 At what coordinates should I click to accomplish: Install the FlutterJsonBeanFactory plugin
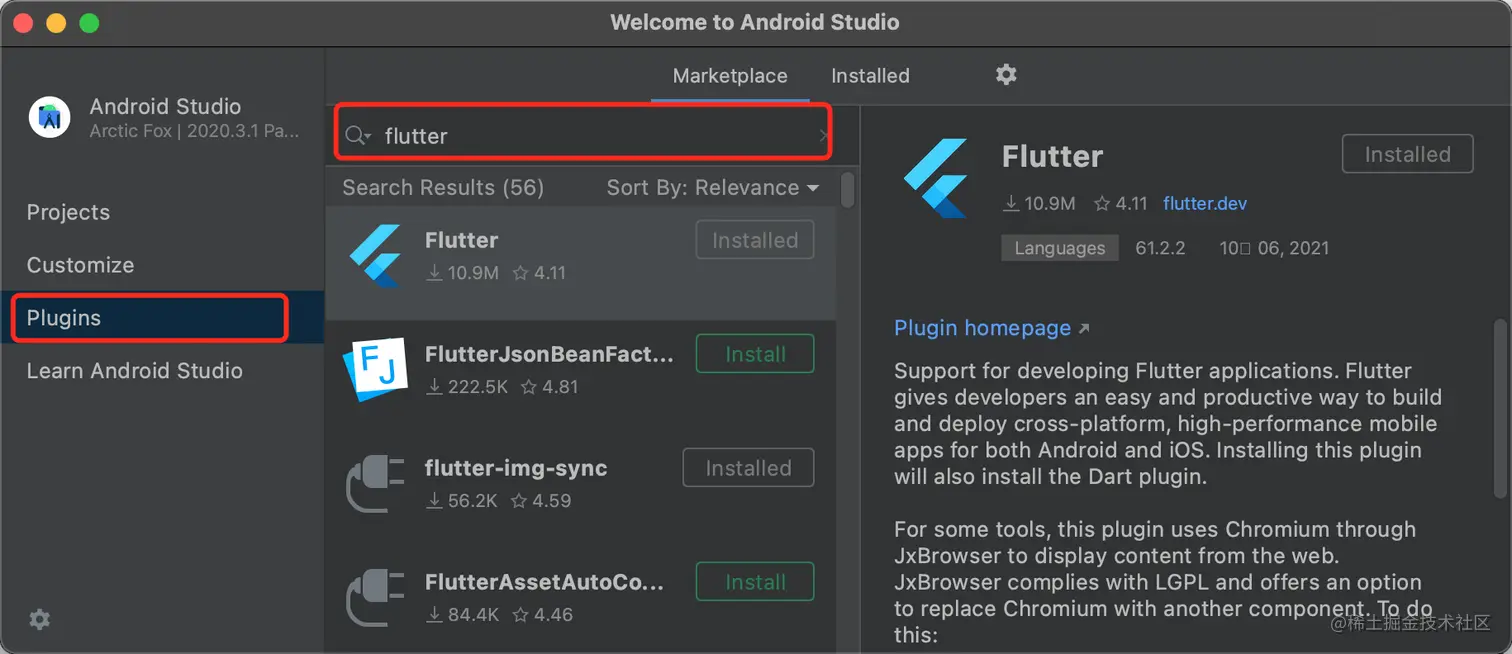(755, 354)
